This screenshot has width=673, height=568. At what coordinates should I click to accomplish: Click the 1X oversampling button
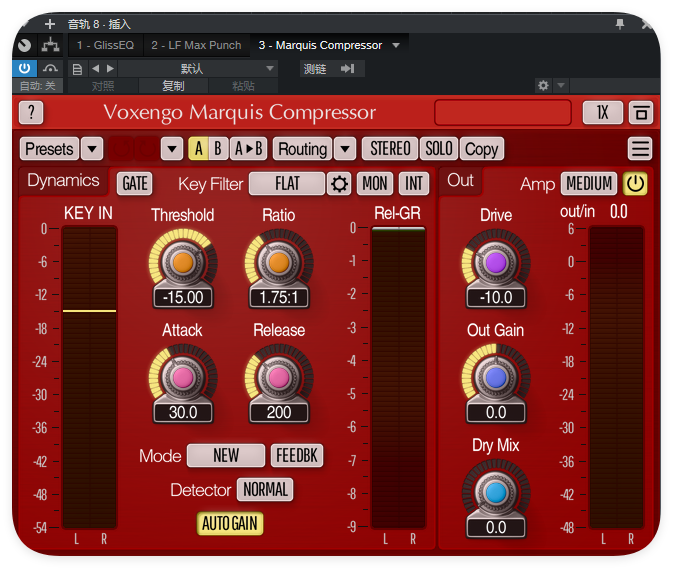coord(603,112)
